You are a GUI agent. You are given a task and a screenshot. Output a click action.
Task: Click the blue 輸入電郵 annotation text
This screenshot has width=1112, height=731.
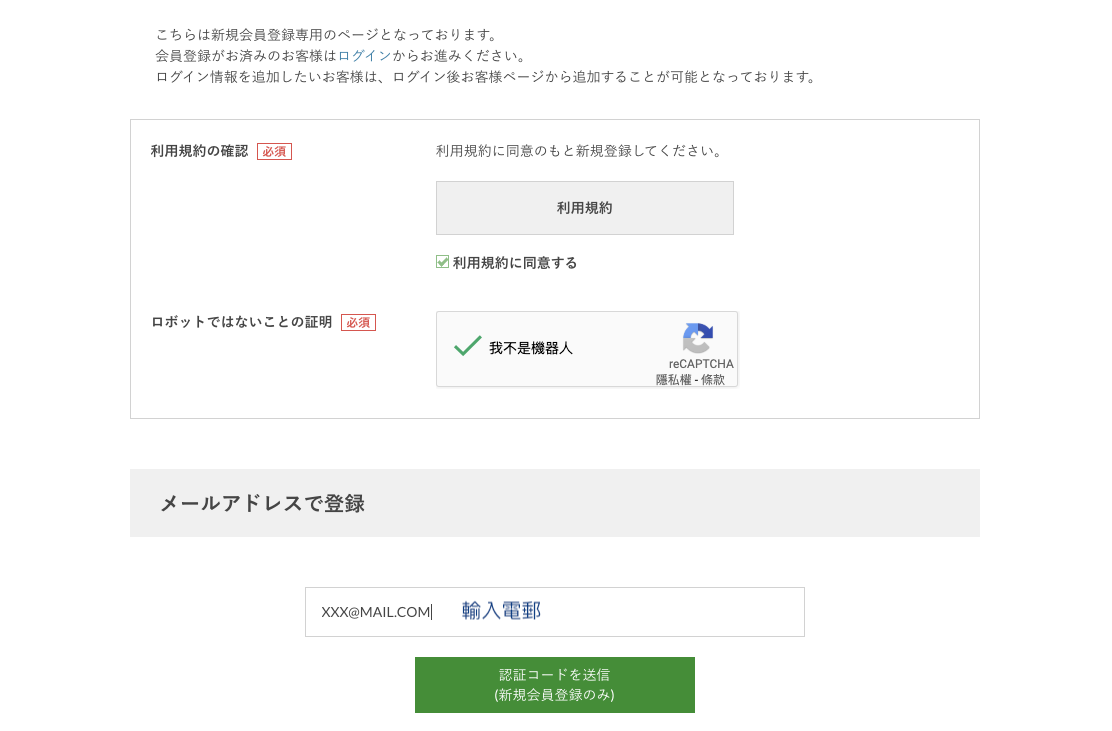click(501, 611)
